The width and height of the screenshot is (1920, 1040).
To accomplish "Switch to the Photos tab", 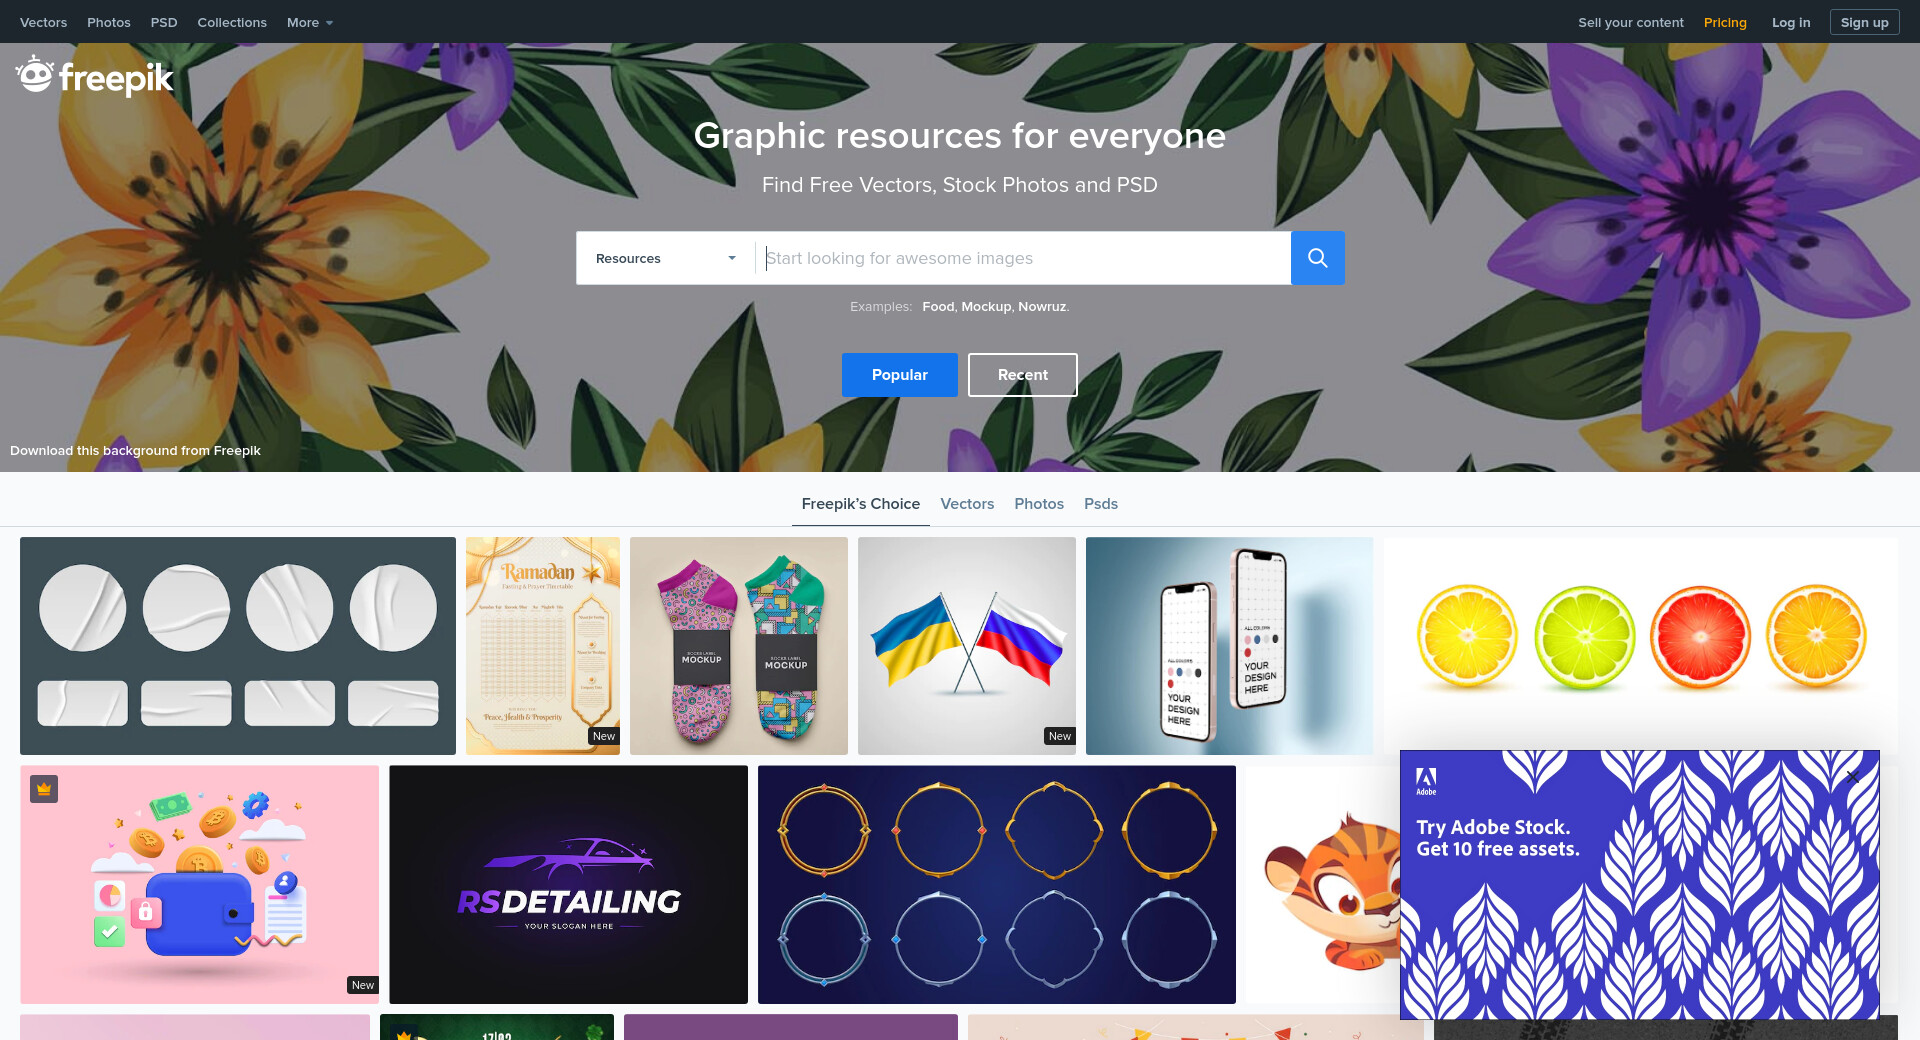I will tap(1039, 504).
